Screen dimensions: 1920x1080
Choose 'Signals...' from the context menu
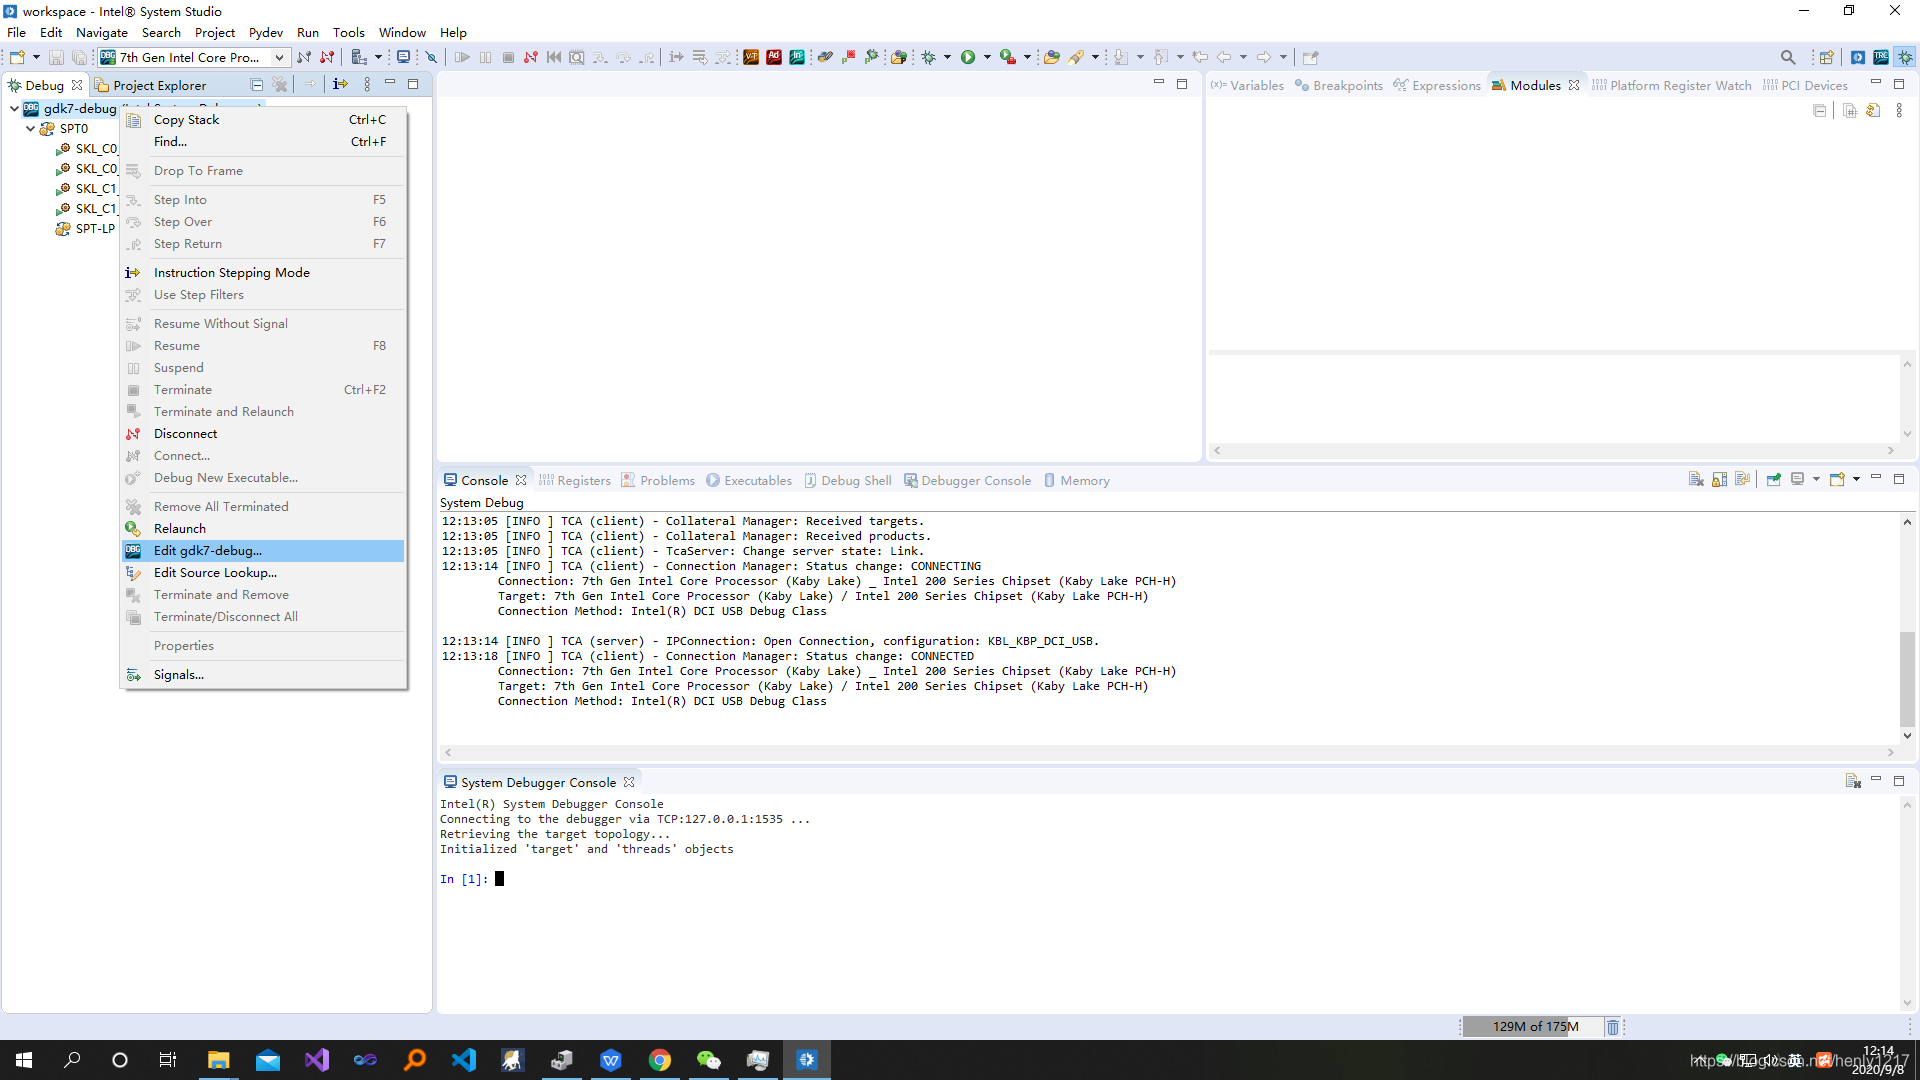tap(263, 675)
